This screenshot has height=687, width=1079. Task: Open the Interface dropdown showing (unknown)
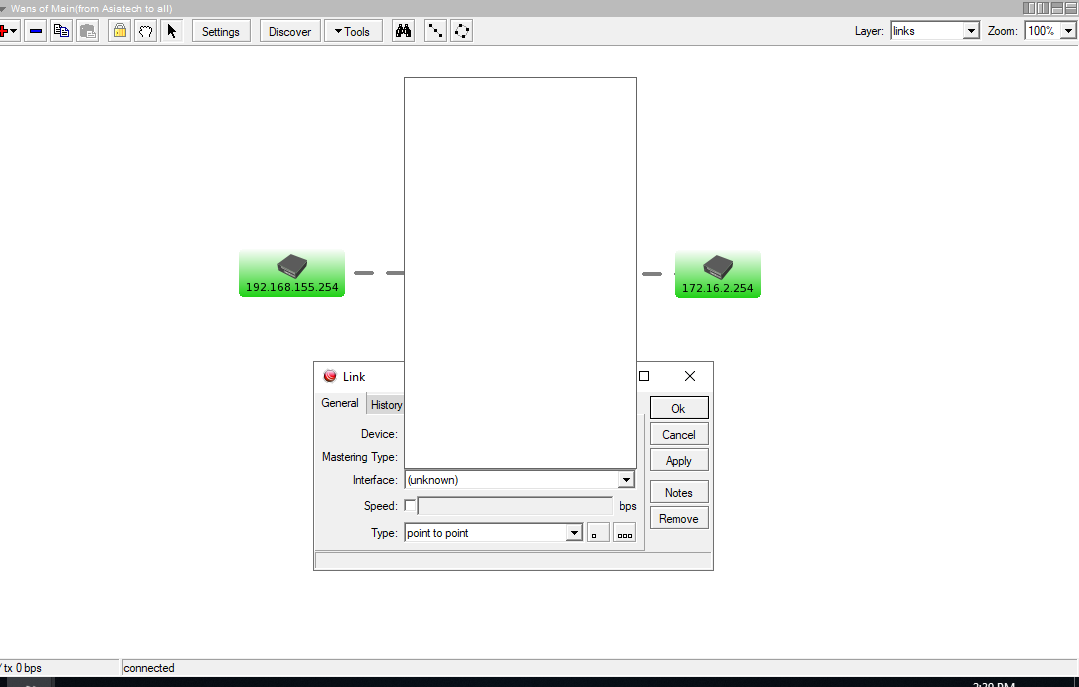(520, 480)
